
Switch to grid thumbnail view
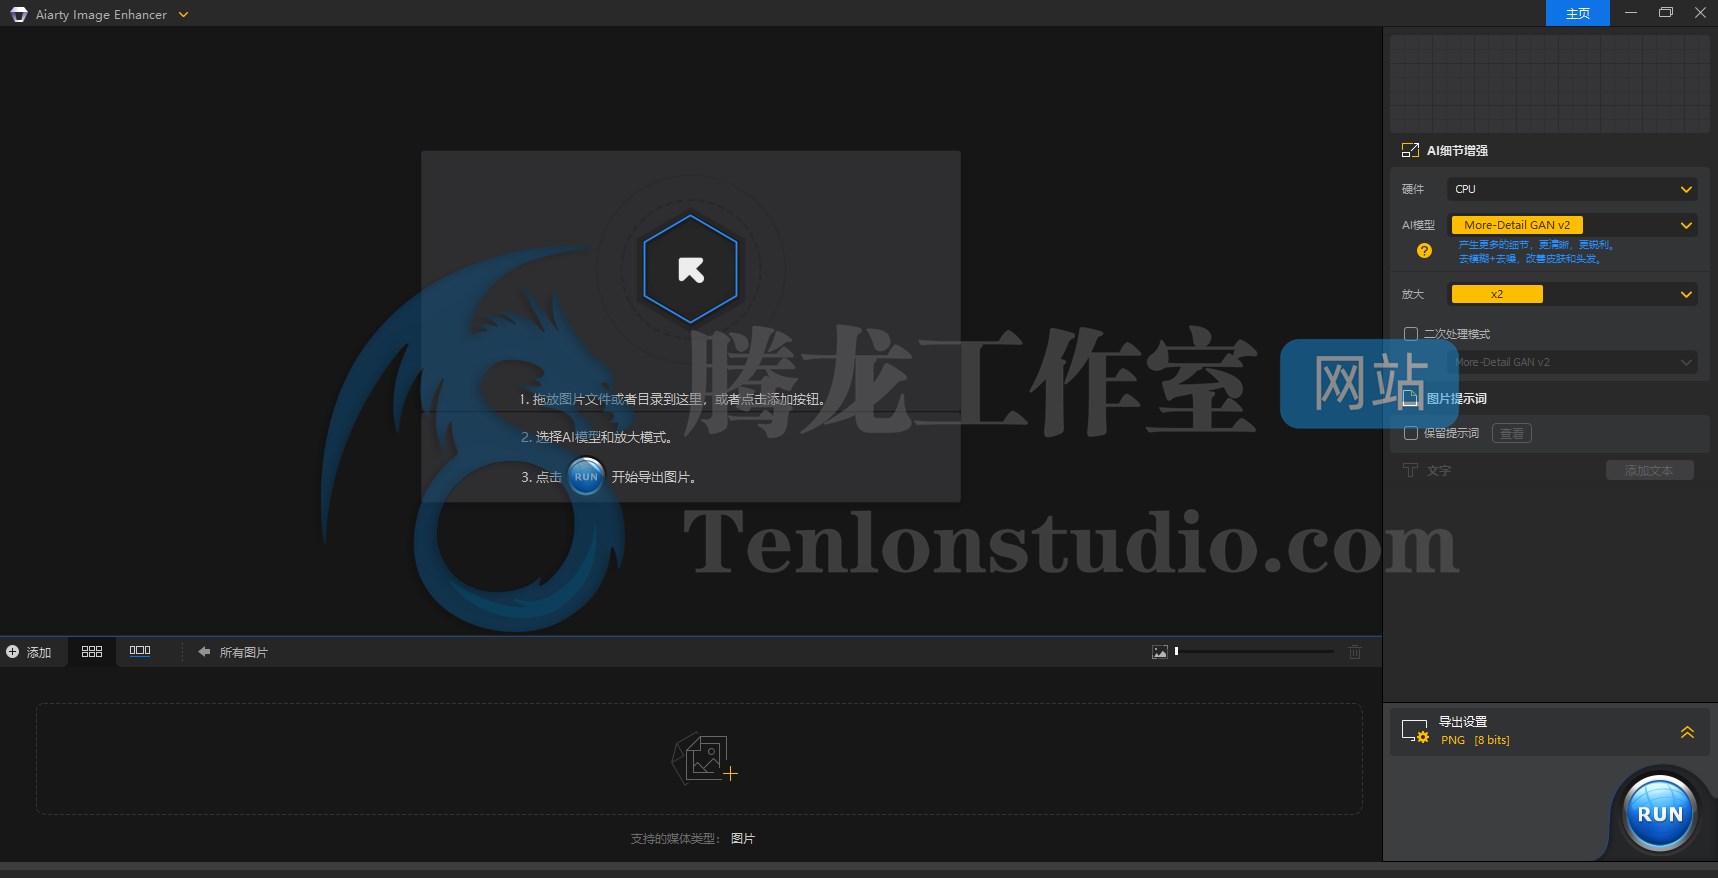click(92, 651)
